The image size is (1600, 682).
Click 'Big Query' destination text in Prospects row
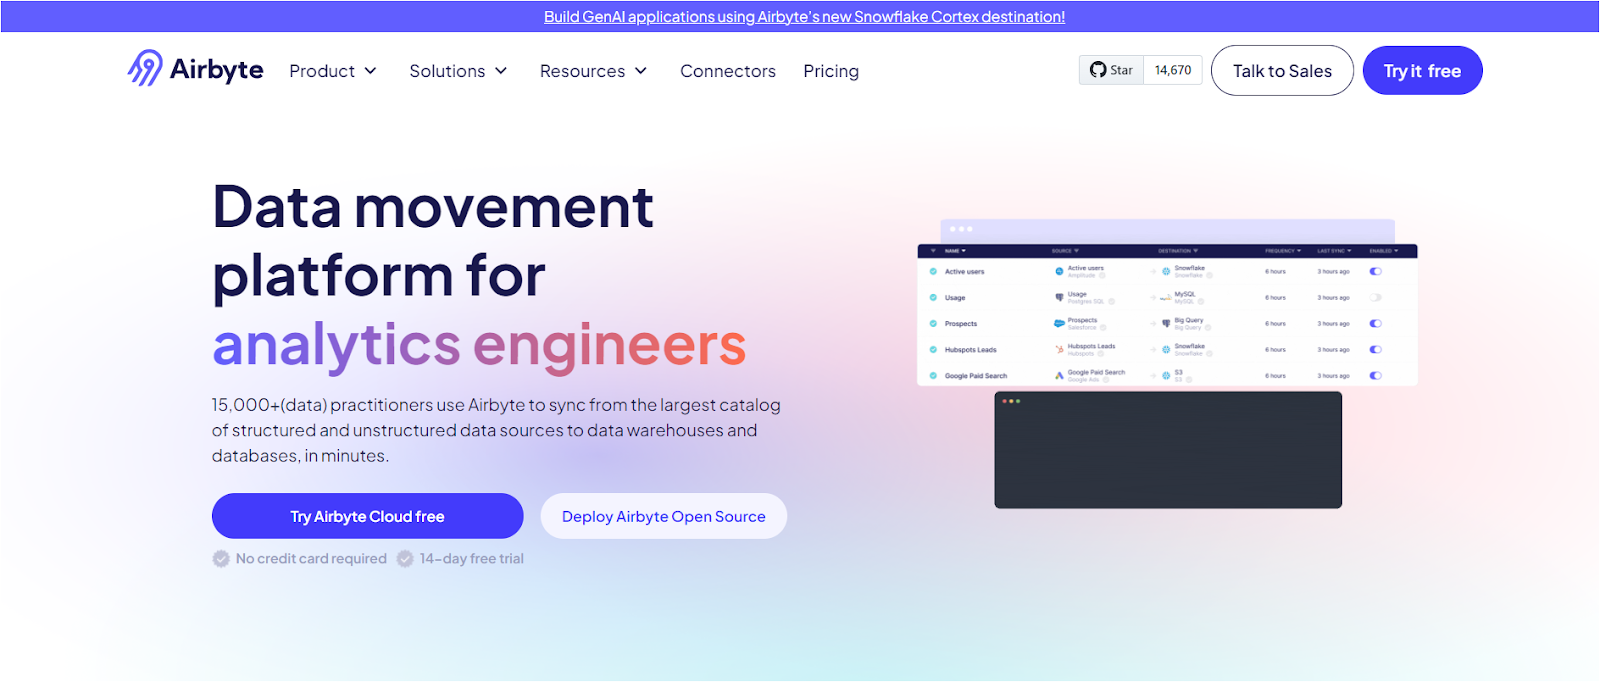1189,320
